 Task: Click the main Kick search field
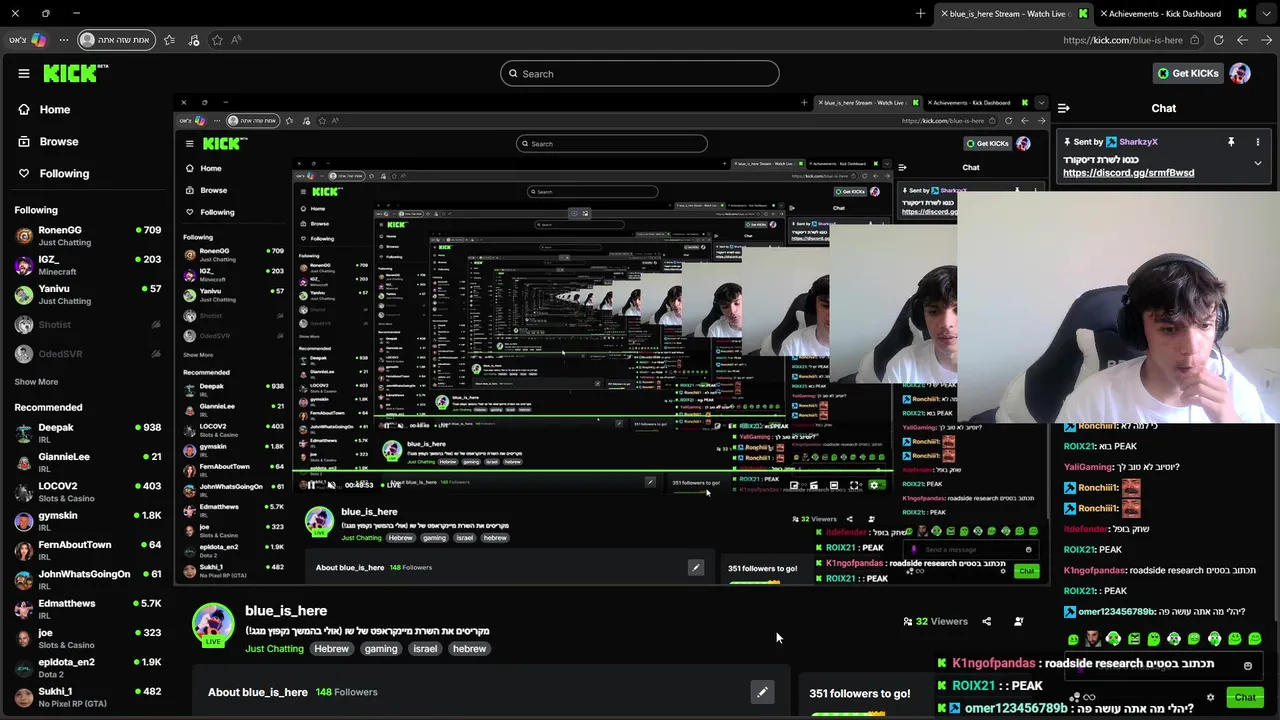640,73
